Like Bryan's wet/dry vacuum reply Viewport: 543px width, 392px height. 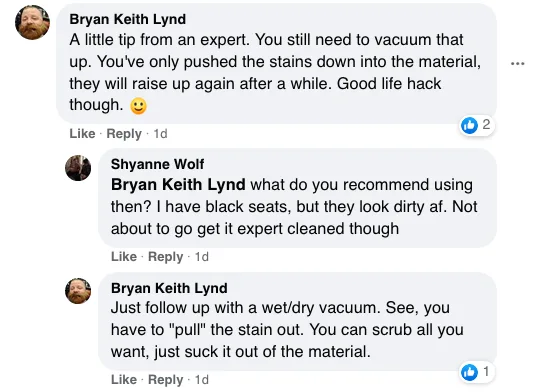124,380
